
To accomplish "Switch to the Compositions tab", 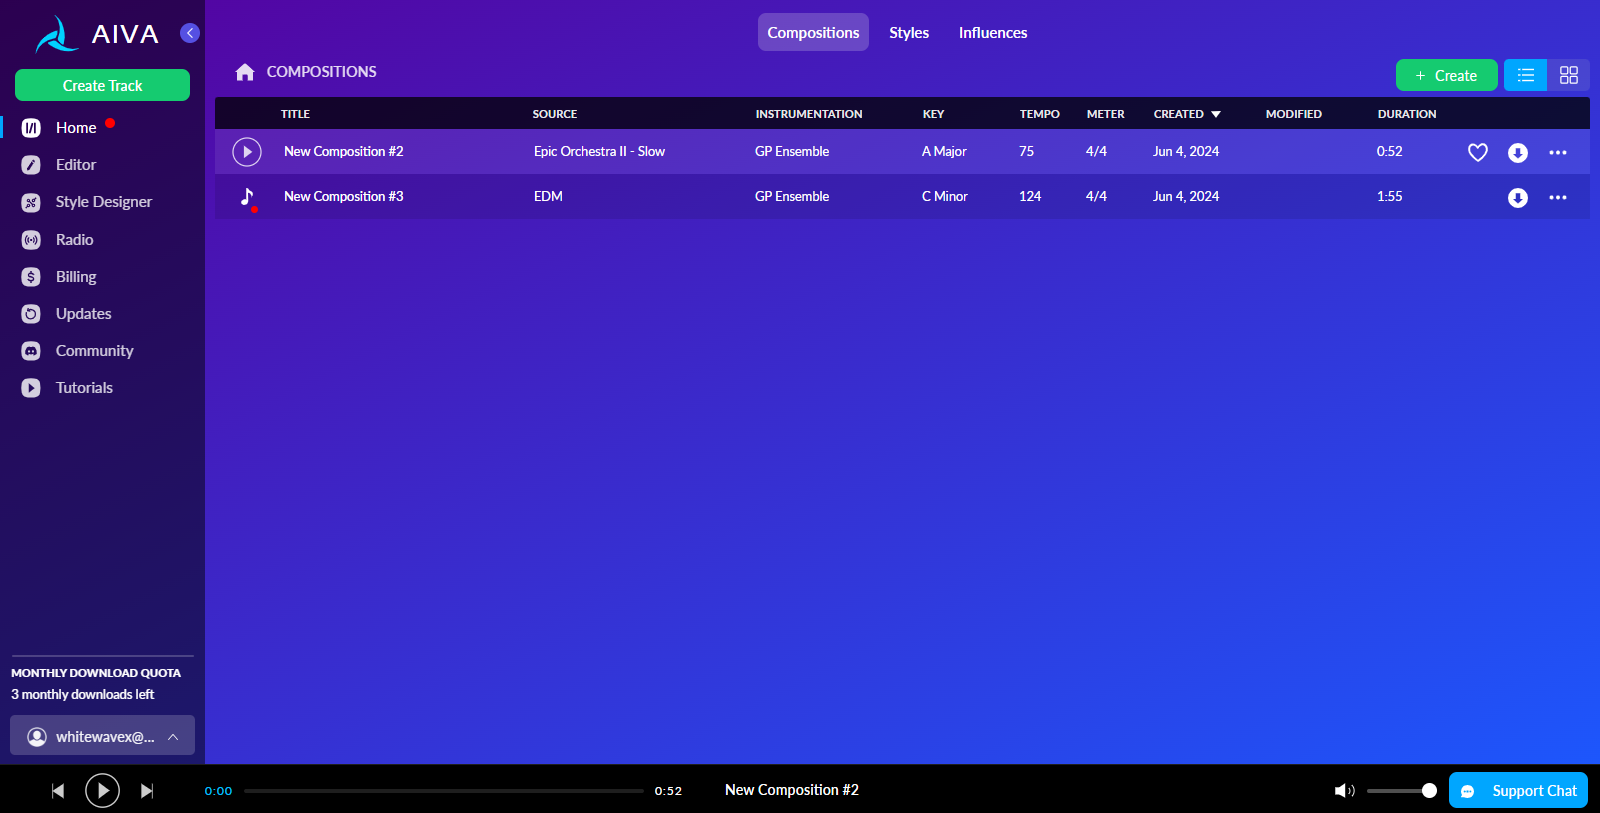I will [x=813, y=32].
